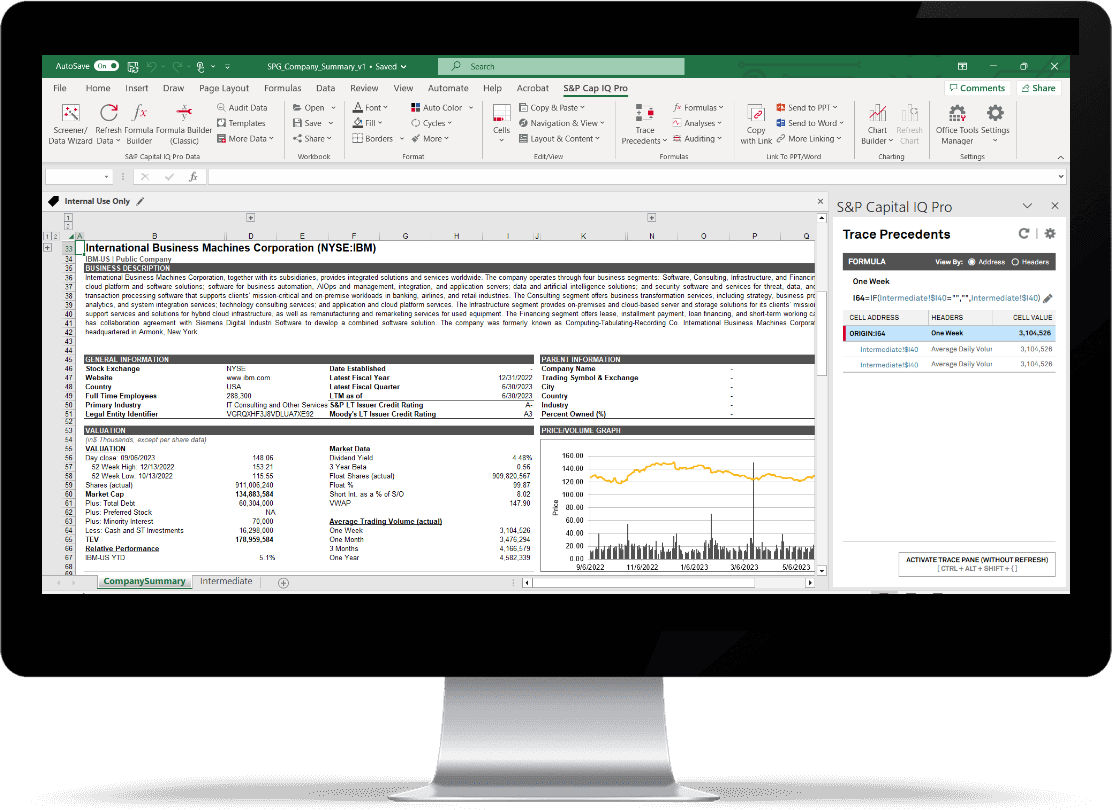The image size is (1112, 810).
Task: Open Trace Precedents pane settings gear
Action: (1050, 233)
